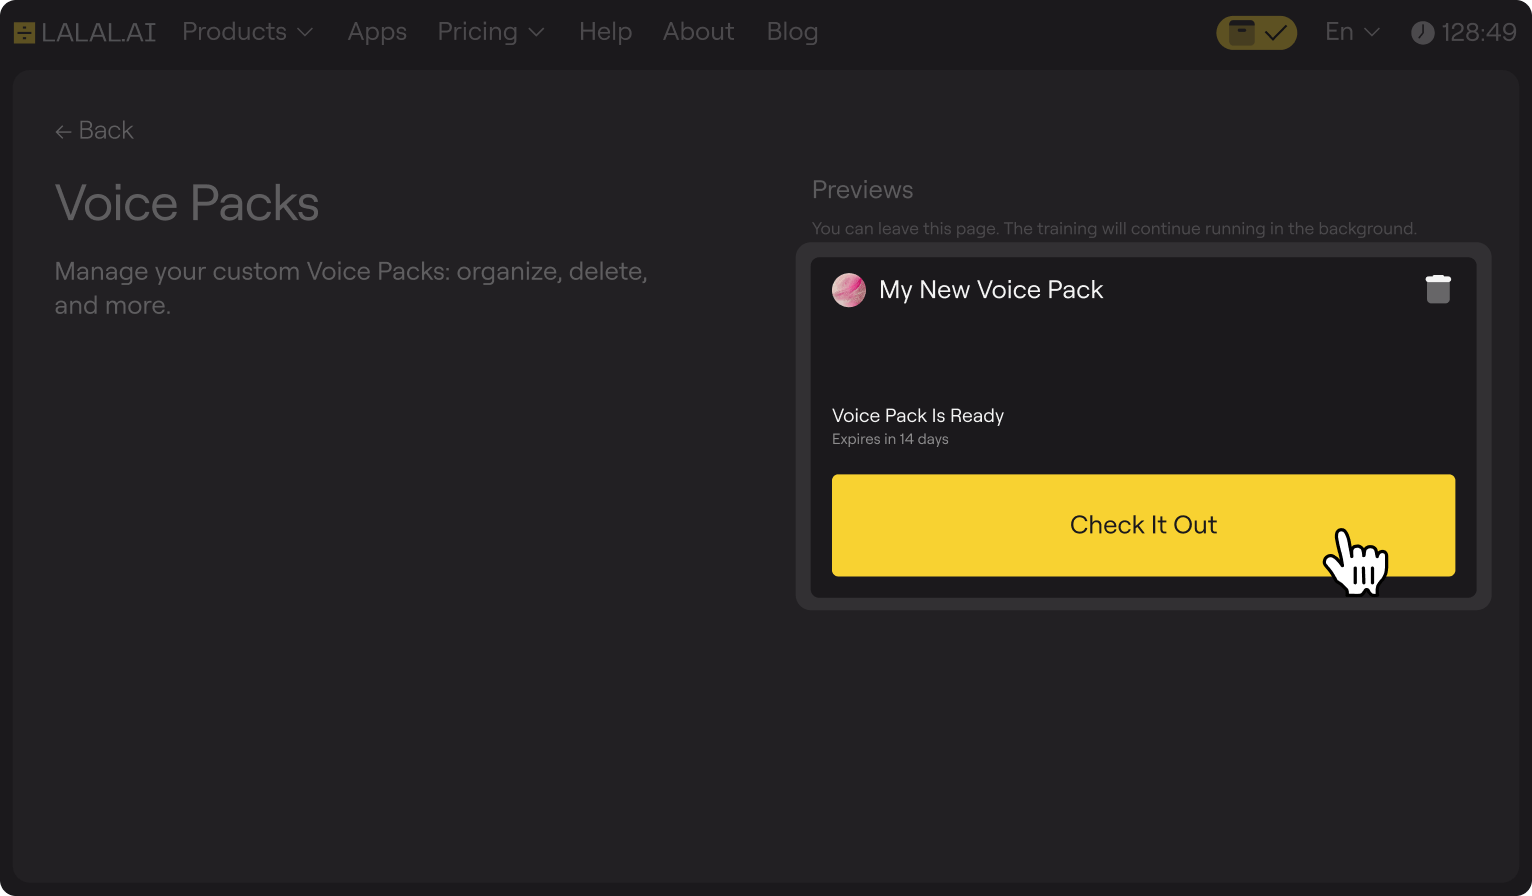The height and width of the screenshot is (896, 1532).
Task: Switch the yellow upload completion toggle
Action: (1256, 32)
